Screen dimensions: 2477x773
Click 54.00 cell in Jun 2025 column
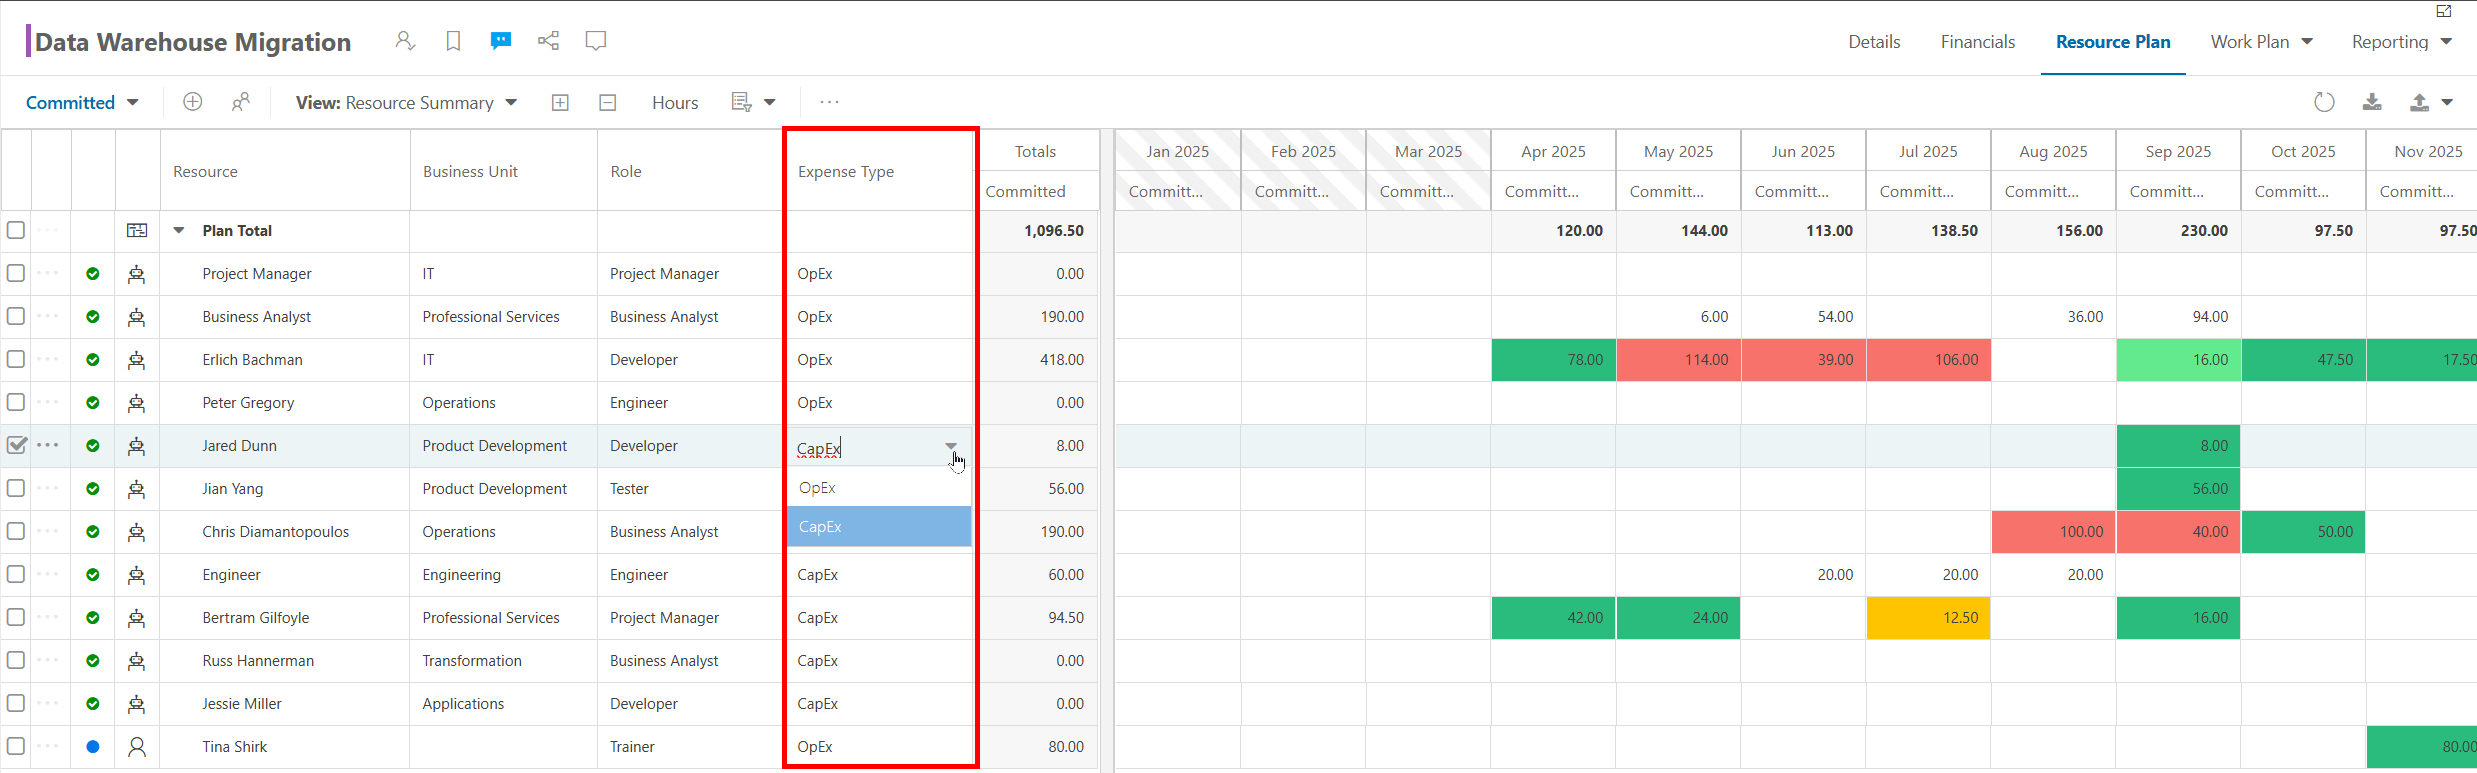click(1803, 316)
